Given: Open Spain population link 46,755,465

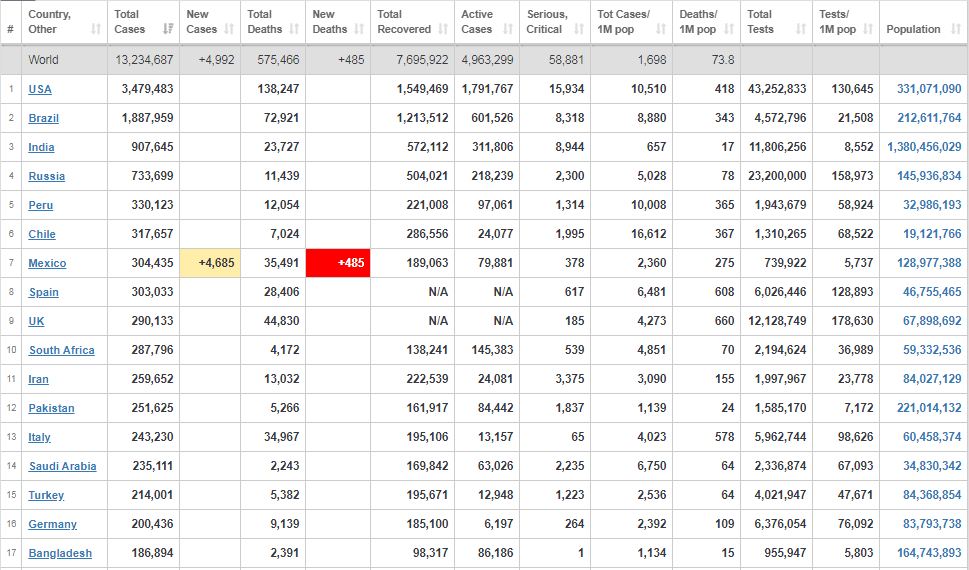Looking at the screenshot, I should [x=932, y=292].
